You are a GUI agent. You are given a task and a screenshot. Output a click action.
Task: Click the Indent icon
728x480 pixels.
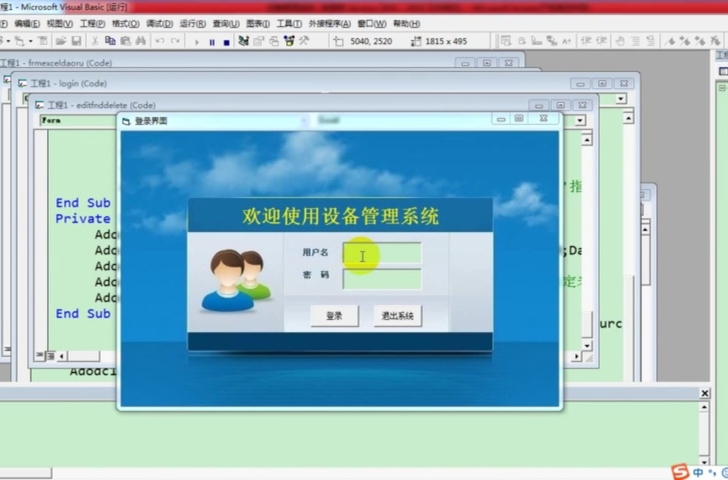click(586, 41)
